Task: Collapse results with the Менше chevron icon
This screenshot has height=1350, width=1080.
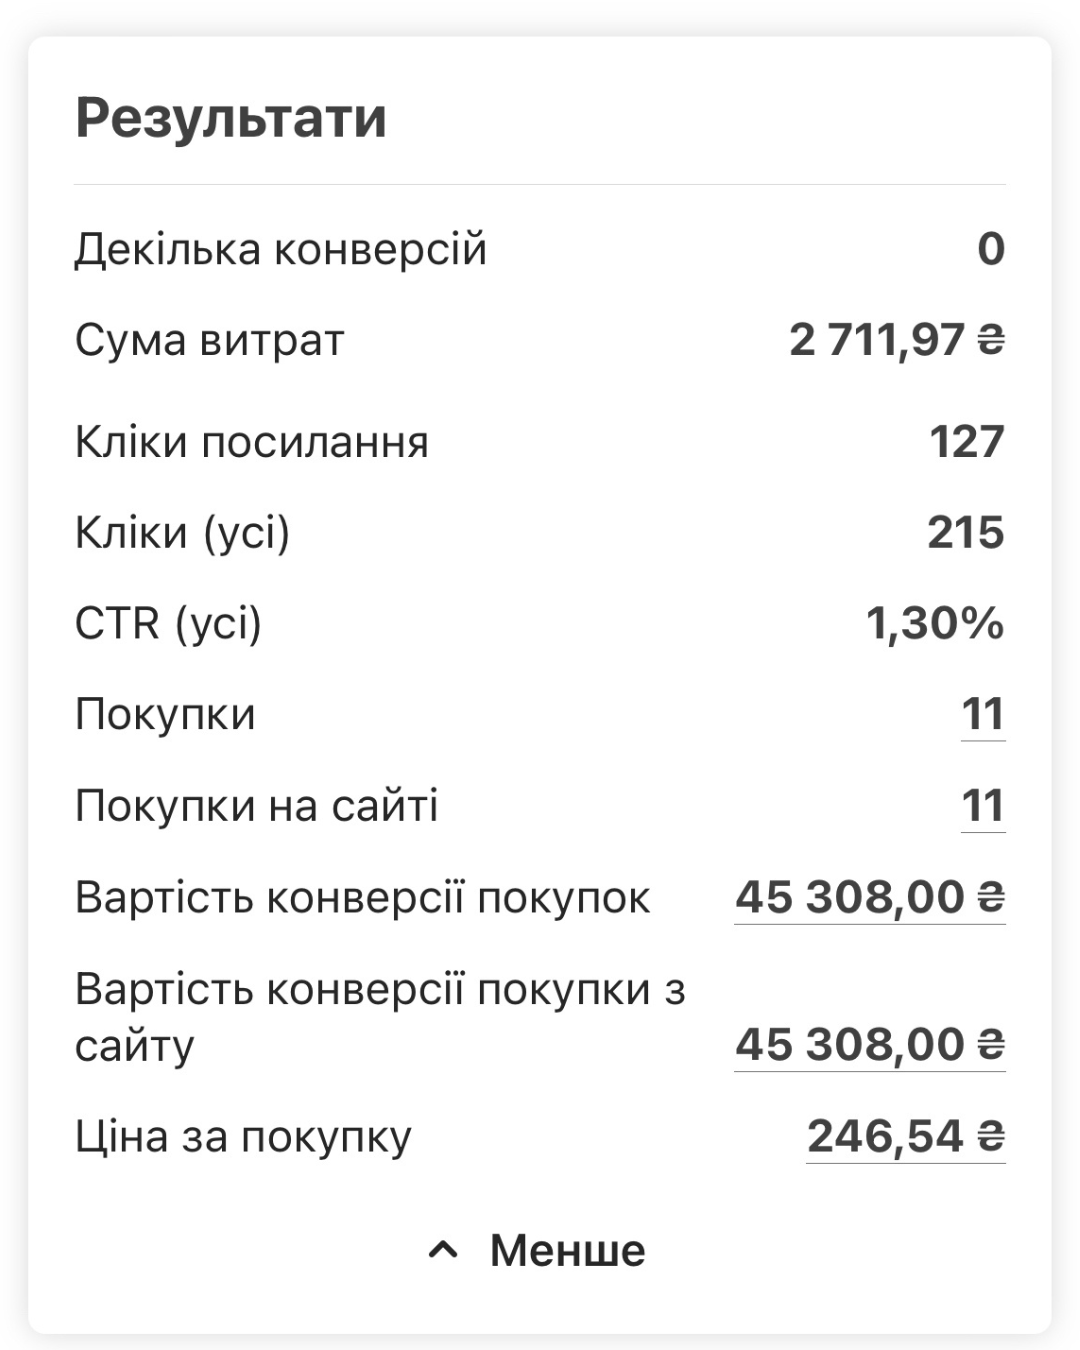Action: pyautogui.click(x=443, y=1250)
